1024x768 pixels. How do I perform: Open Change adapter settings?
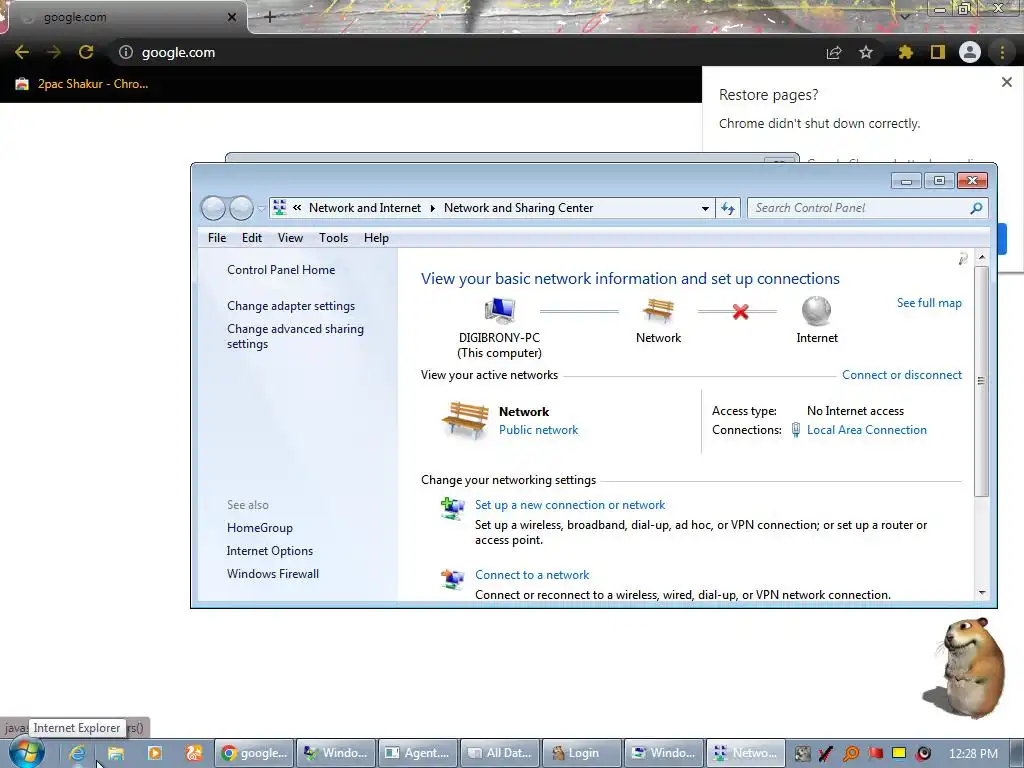291,306
